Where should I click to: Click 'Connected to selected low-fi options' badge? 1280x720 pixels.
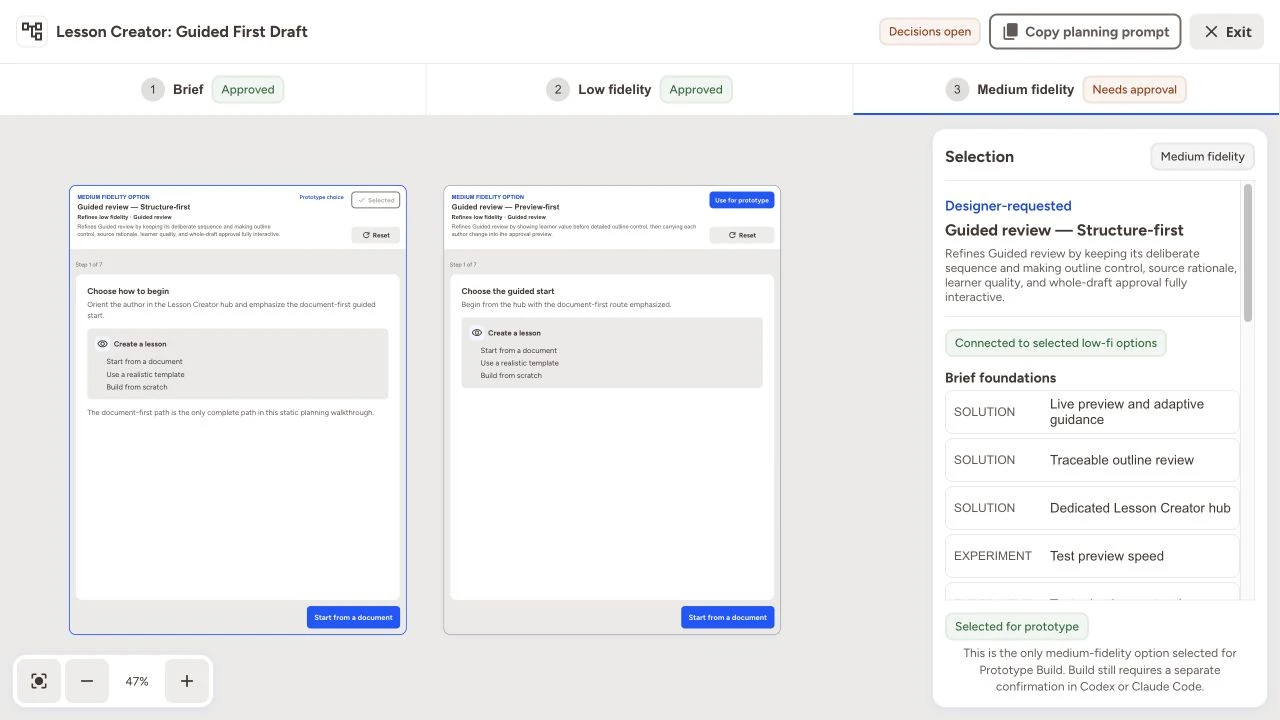tap(1056, 343)
